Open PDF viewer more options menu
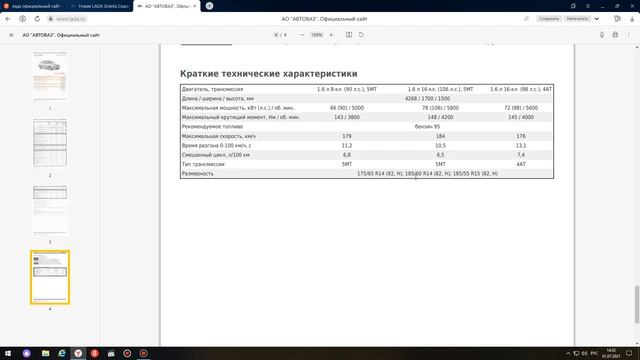Screen dimensions: 640x360 629,35
